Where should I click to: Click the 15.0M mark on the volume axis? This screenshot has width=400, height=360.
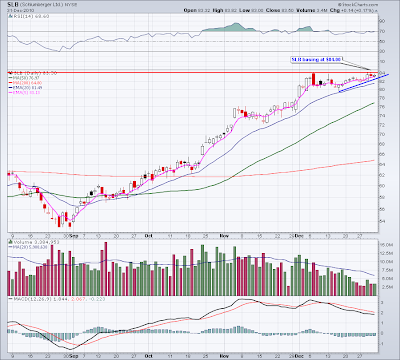(x=386, y=245)
